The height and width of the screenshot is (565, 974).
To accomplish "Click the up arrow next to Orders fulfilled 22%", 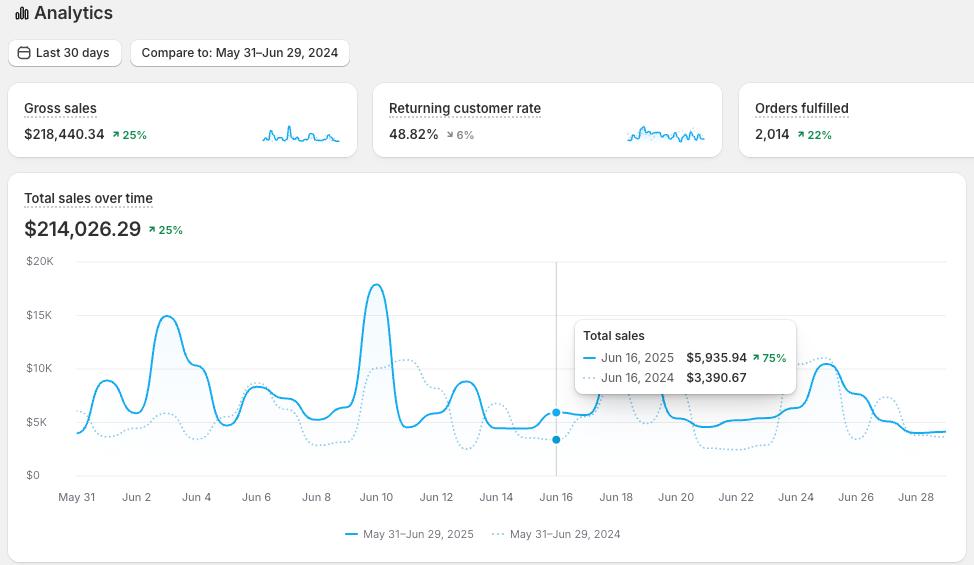I will [801, 134].
